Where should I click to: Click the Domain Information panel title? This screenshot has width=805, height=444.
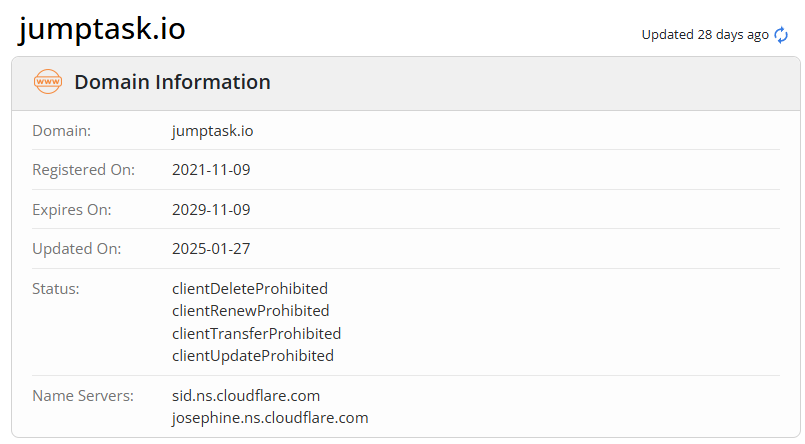coord(172,82)
